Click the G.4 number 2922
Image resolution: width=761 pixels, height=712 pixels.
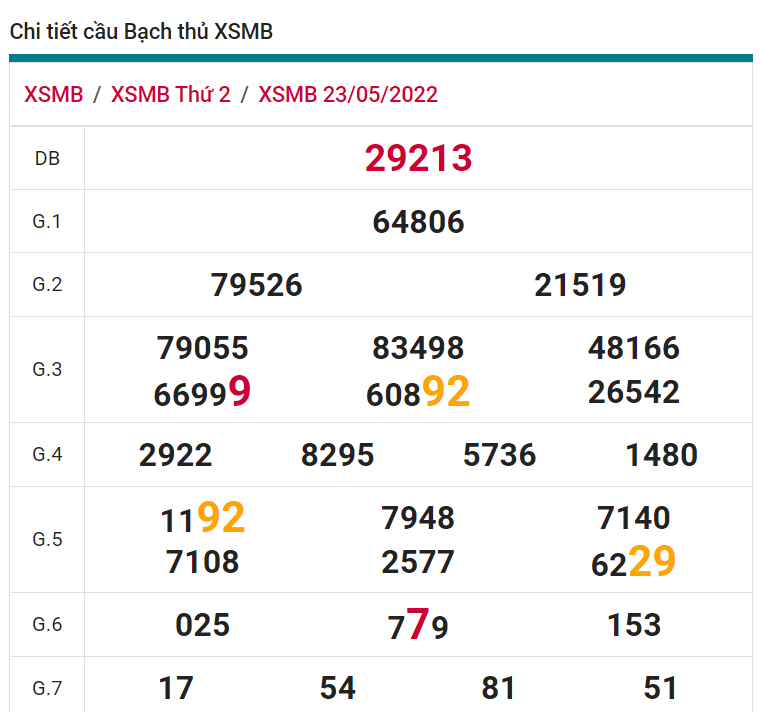[x=175, y=455]
